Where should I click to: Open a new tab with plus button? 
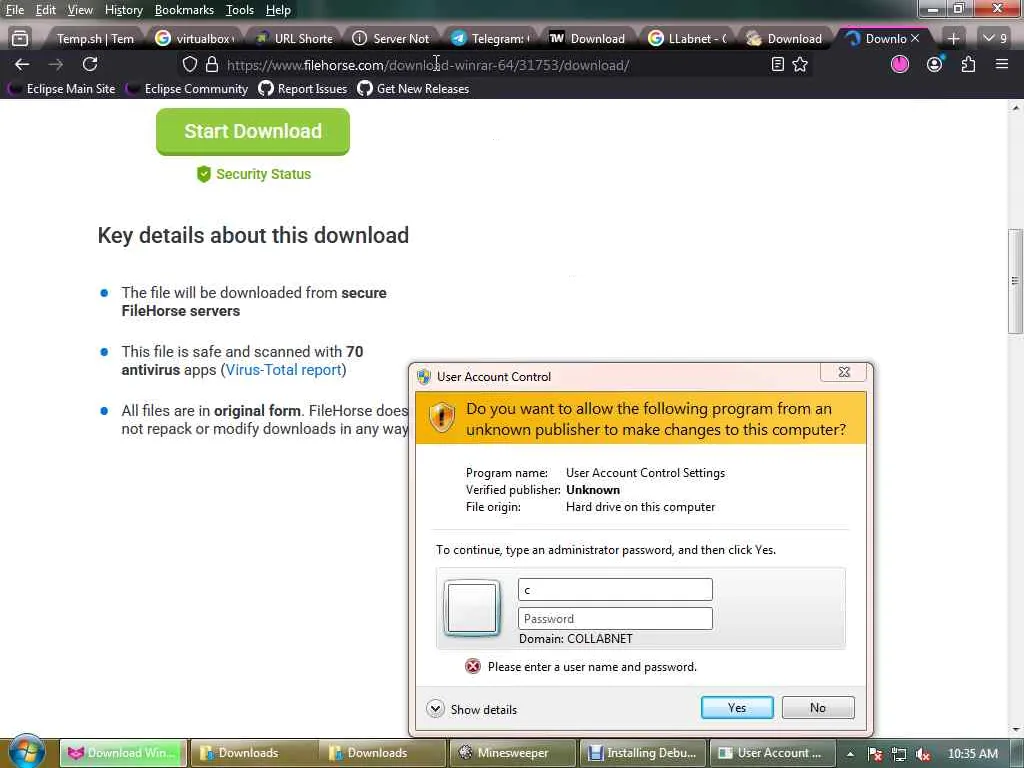(x=953, y=39)
